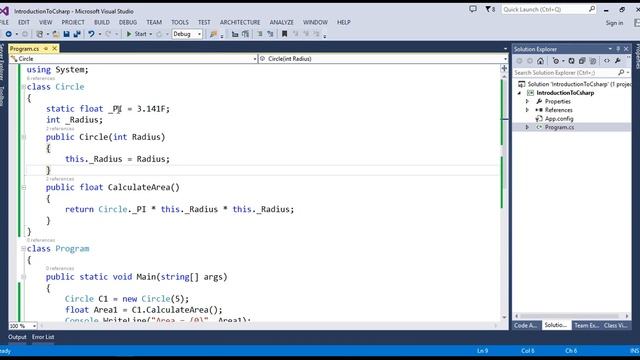The width and height of the screenshot is (640, 360).
Task: Toggle Show All Files in Solution Explorer
Action: [593, 61]
